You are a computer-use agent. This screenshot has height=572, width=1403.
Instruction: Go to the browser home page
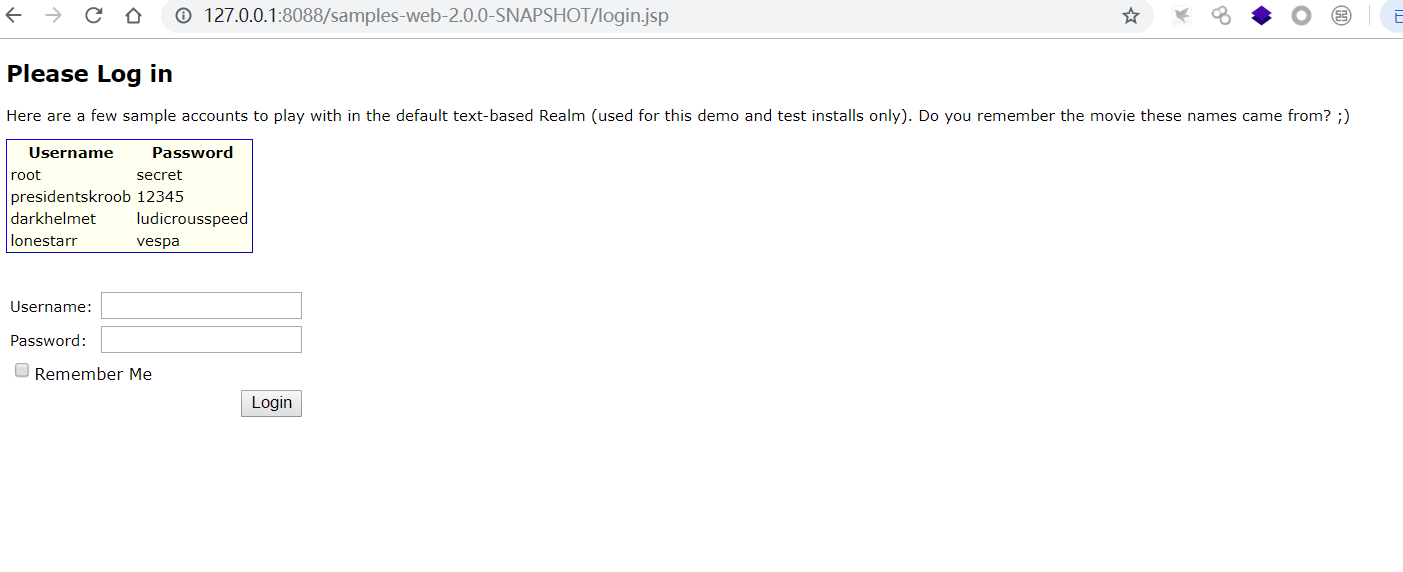(133, 16)
